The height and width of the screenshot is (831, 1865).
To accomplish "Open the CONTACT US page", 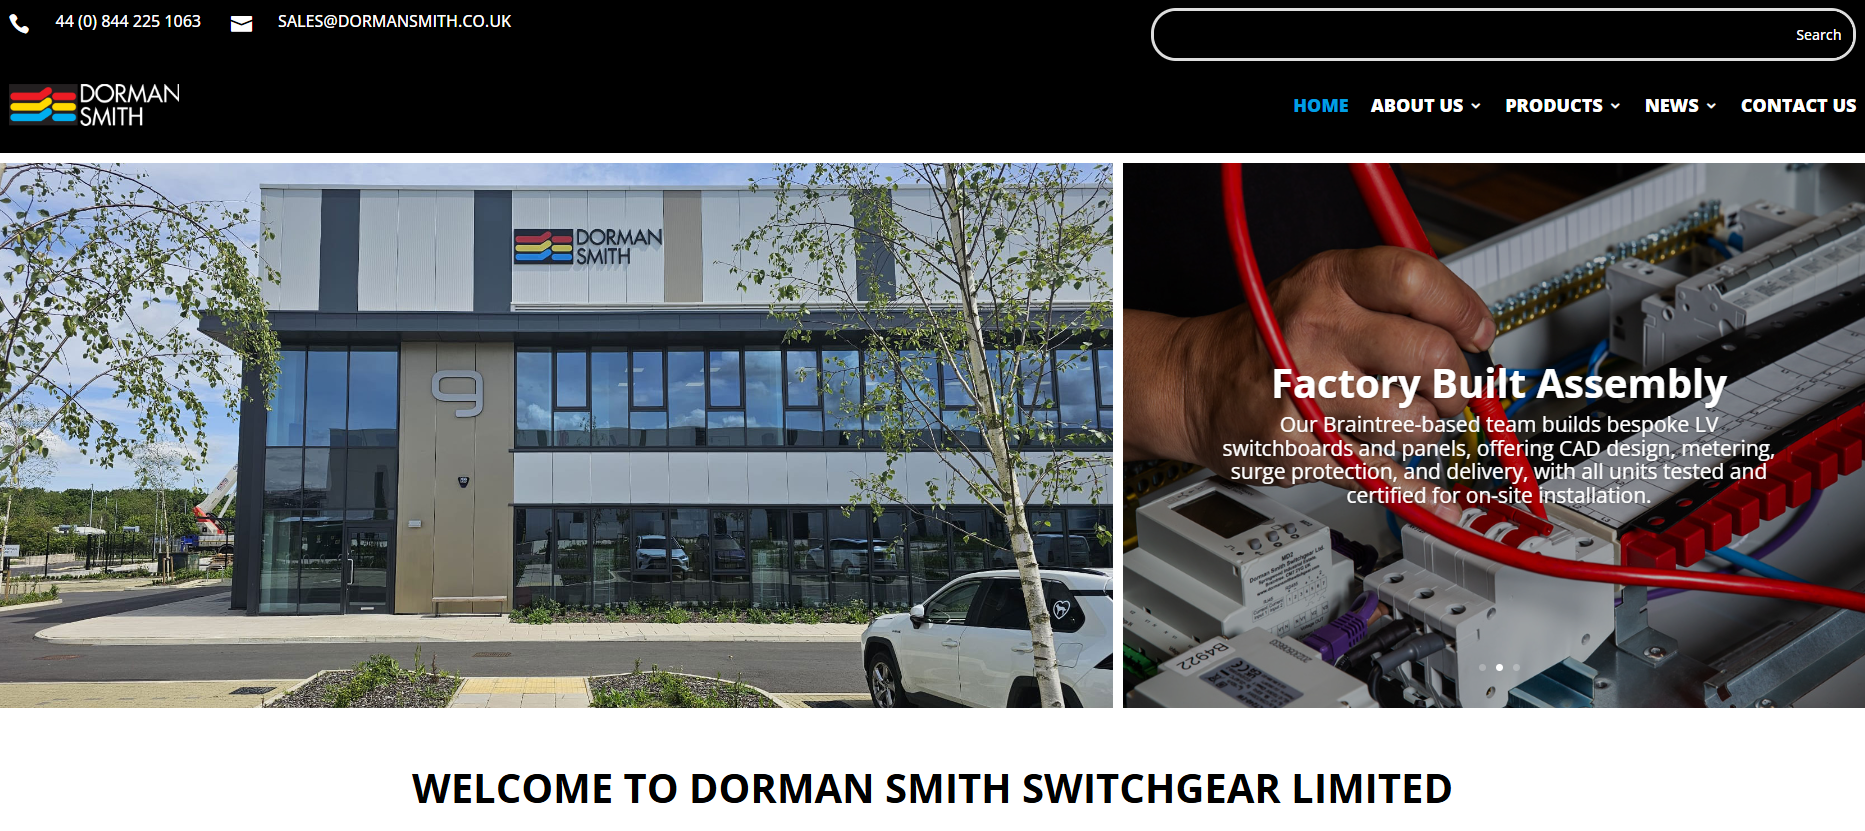I will tap(1798, 105).
